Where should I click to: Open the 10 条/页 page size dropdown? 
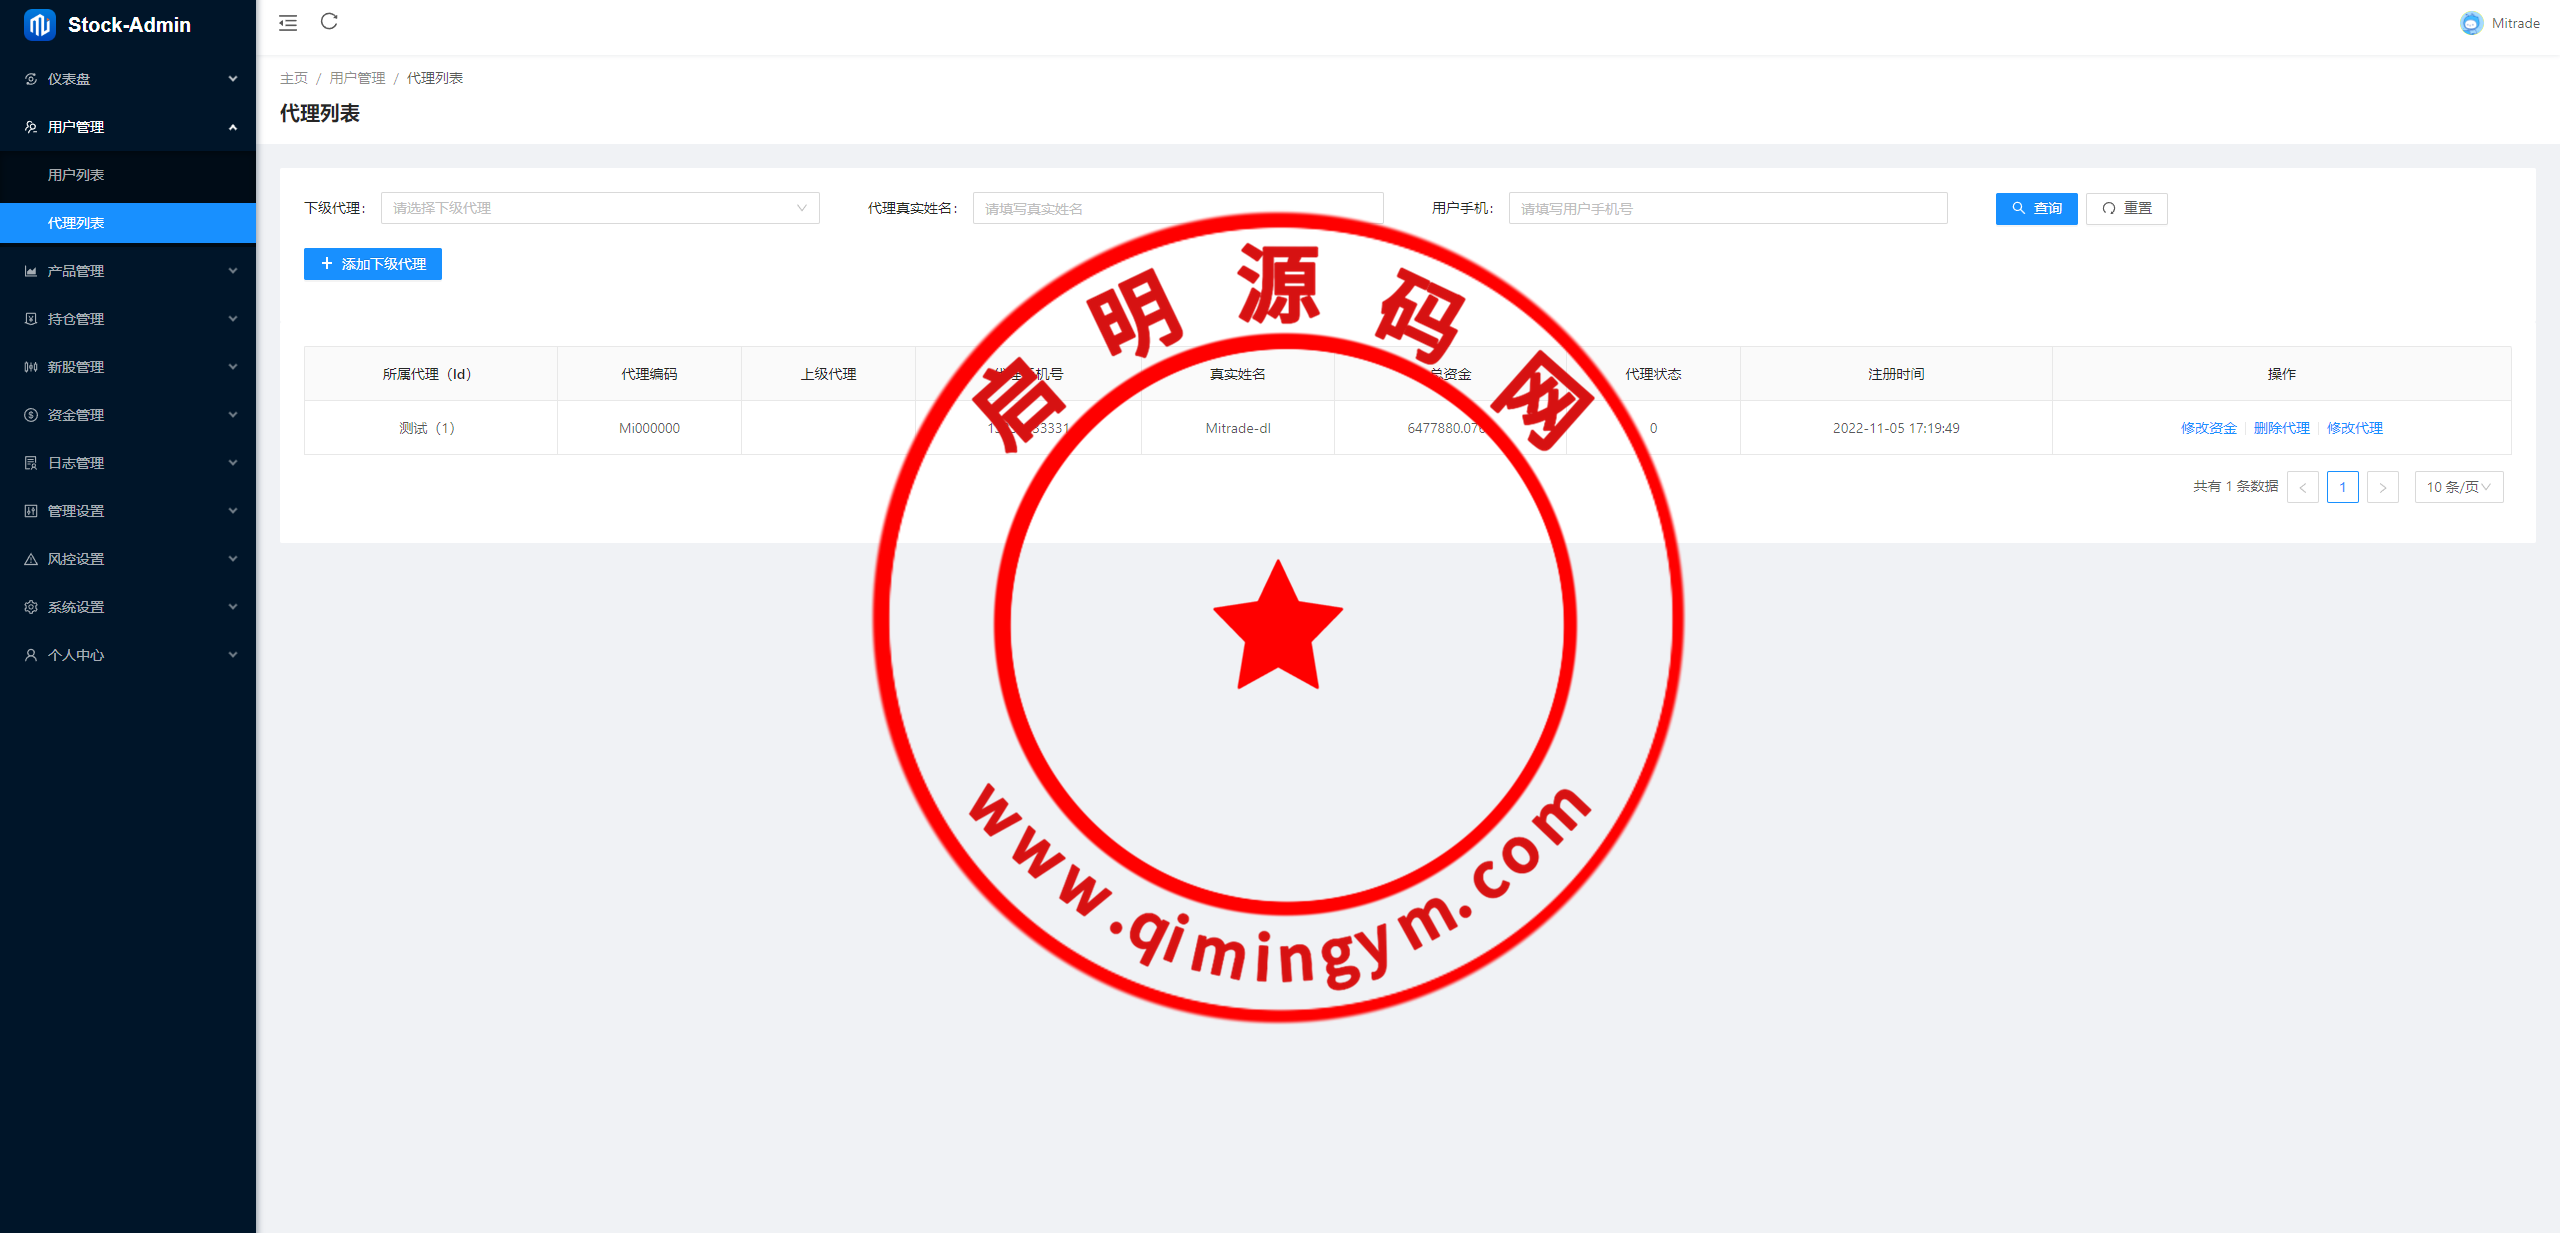pos(2458,487)
